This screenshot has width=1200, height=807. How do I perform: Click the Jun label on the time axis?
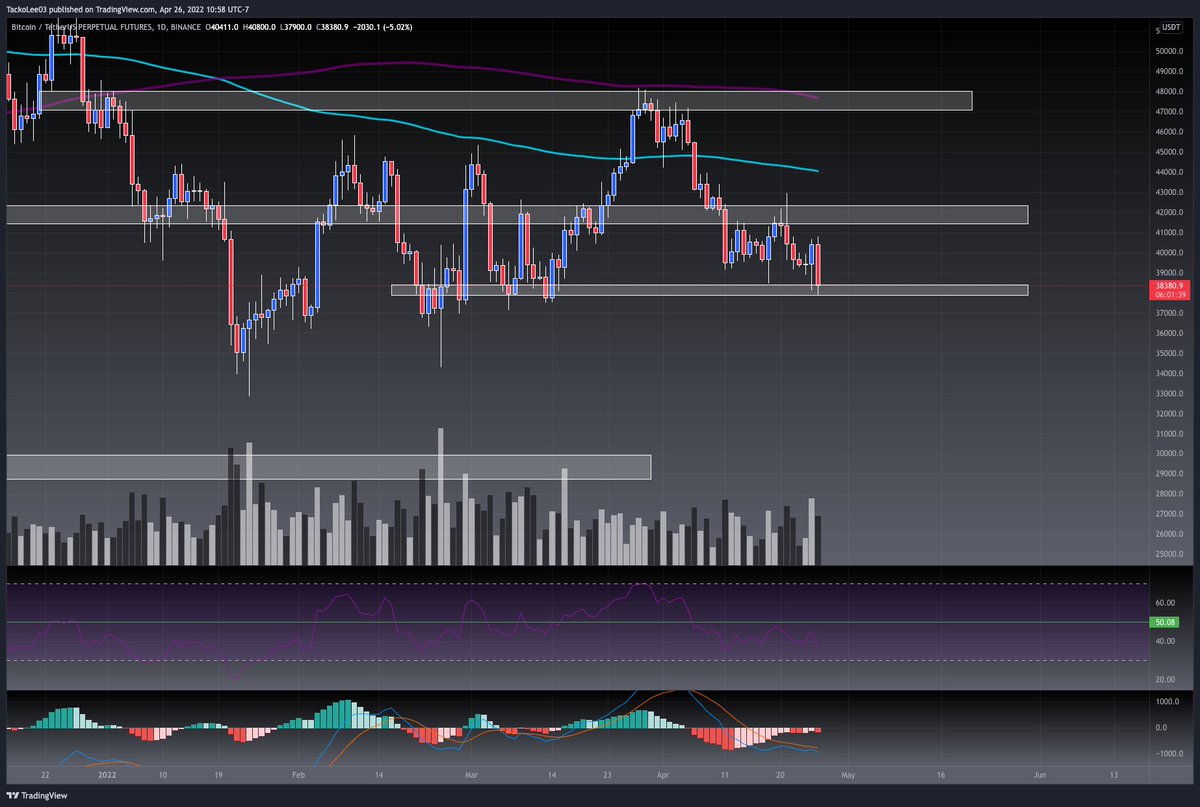[1040, 774]
